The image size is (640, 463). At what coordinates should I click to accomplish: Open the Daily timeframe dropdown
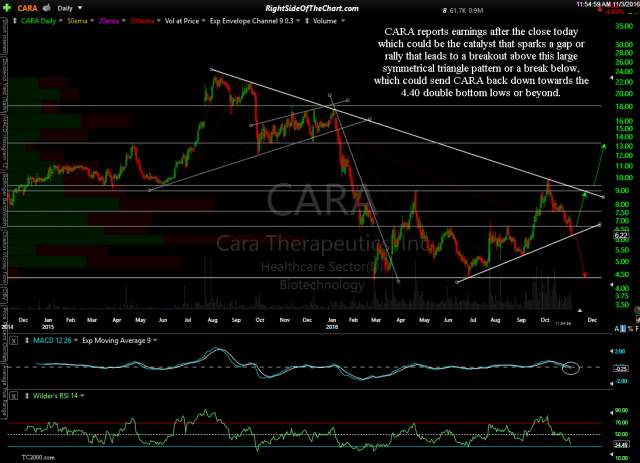(70, 8)
